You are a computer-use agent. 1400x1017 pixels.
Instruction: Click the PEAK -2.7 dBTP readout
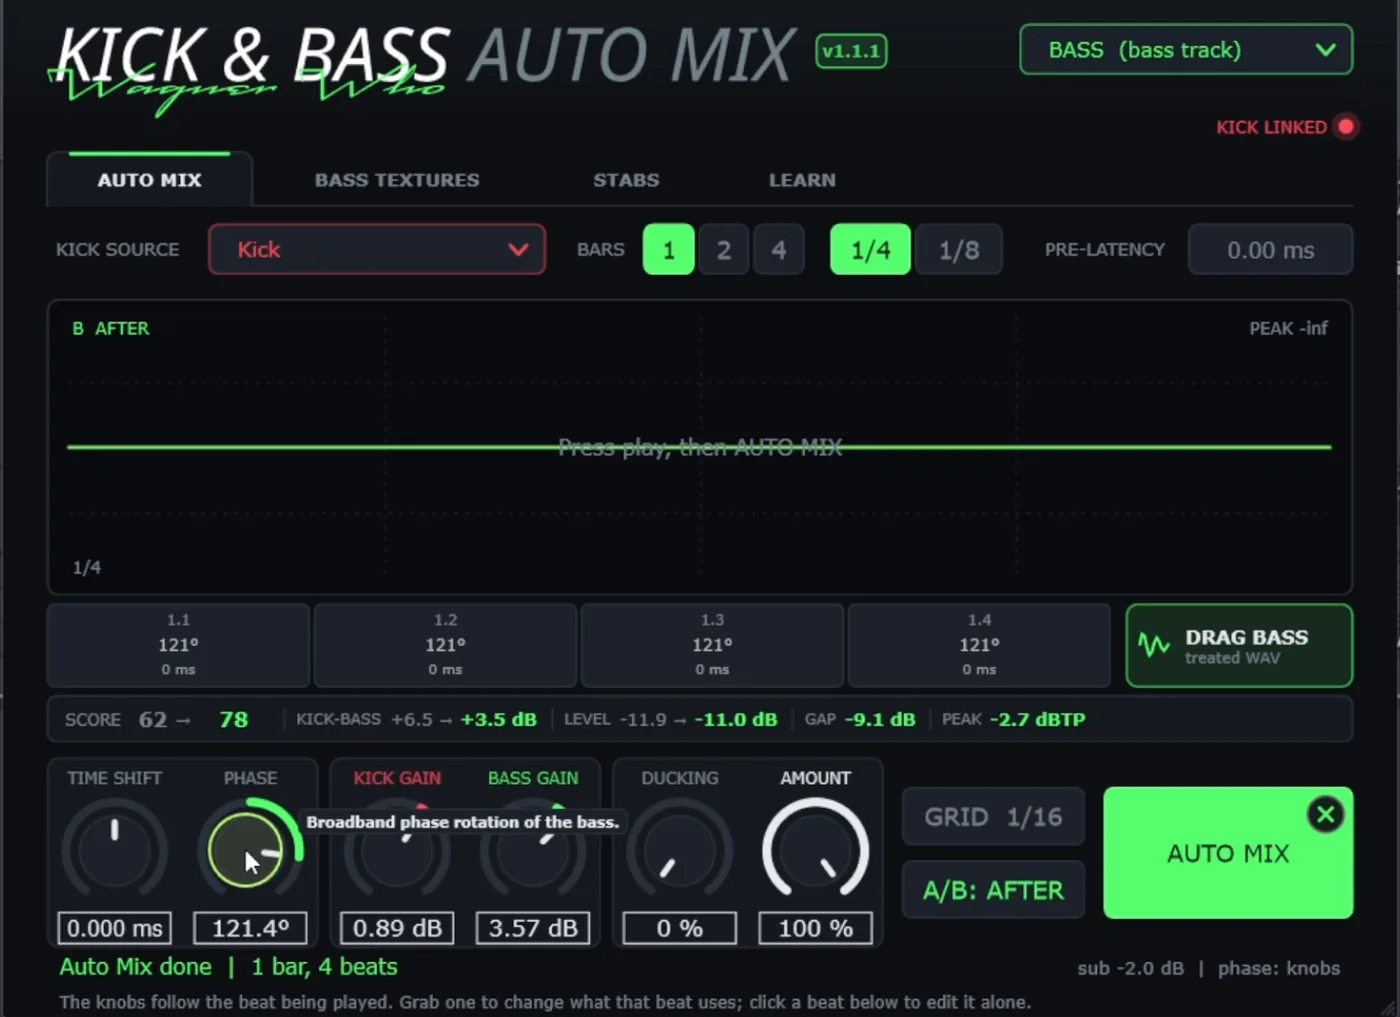coord(1013,719)
